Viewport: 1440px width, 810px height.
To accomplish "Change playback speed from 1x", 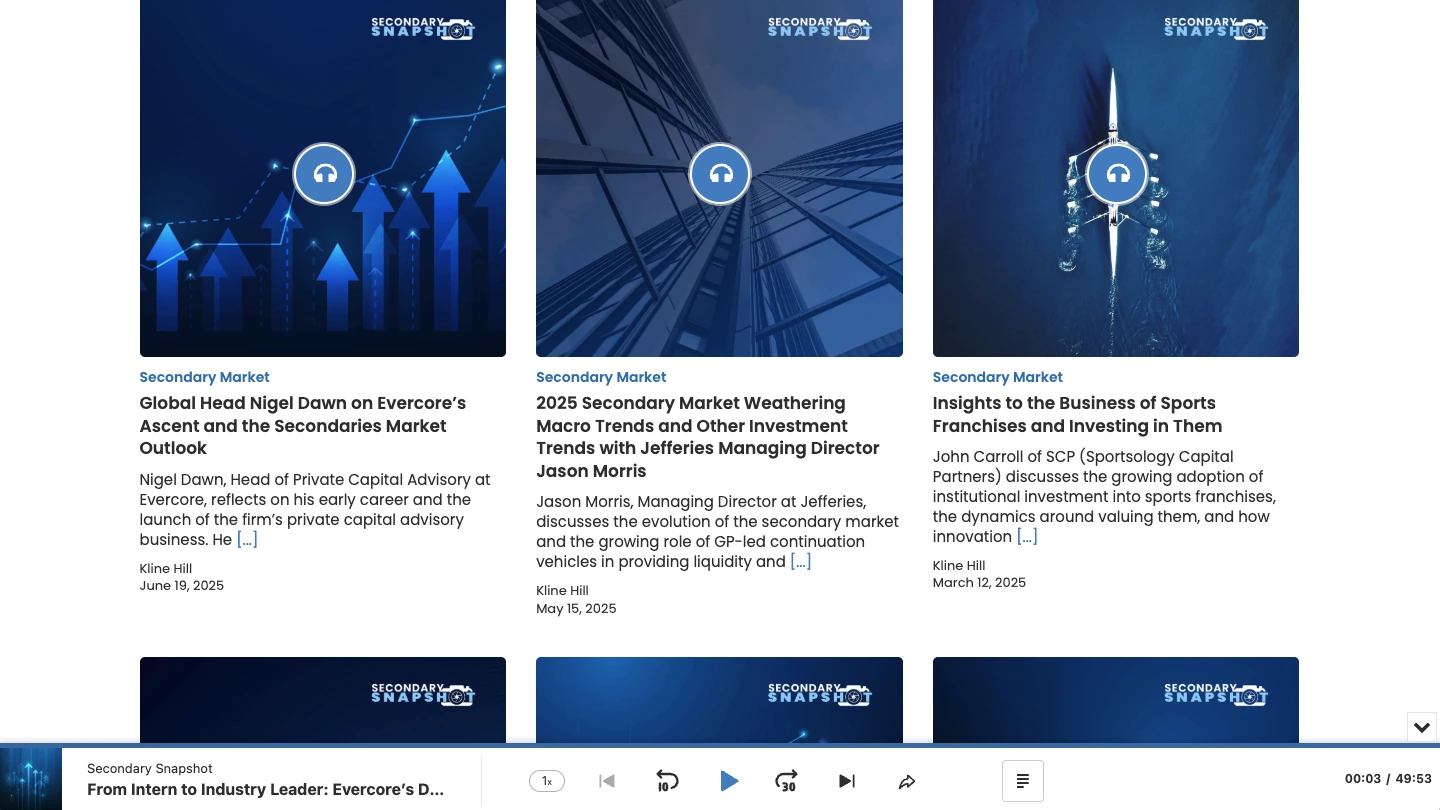I will point(547,781).
